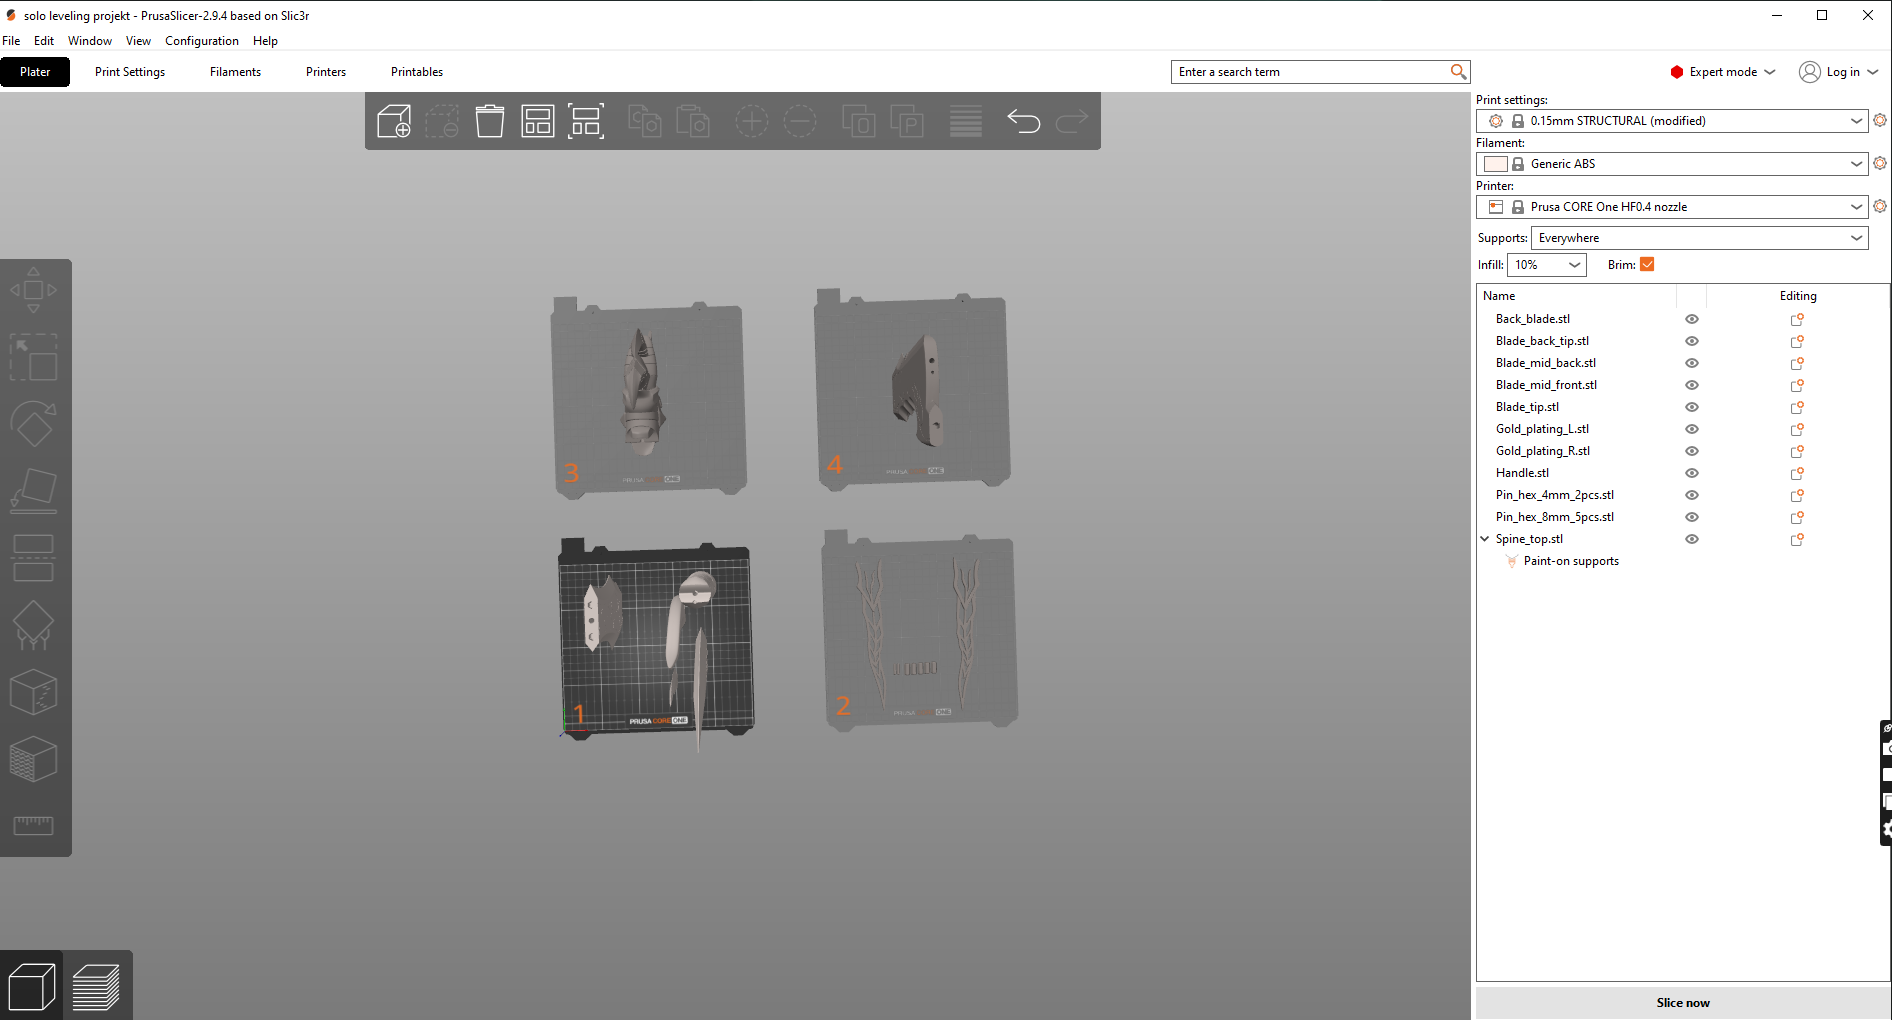Toggle visibility of Back_blade.stl
The width and height of the screenshot is (1892, 1020).
point(1692,319)
